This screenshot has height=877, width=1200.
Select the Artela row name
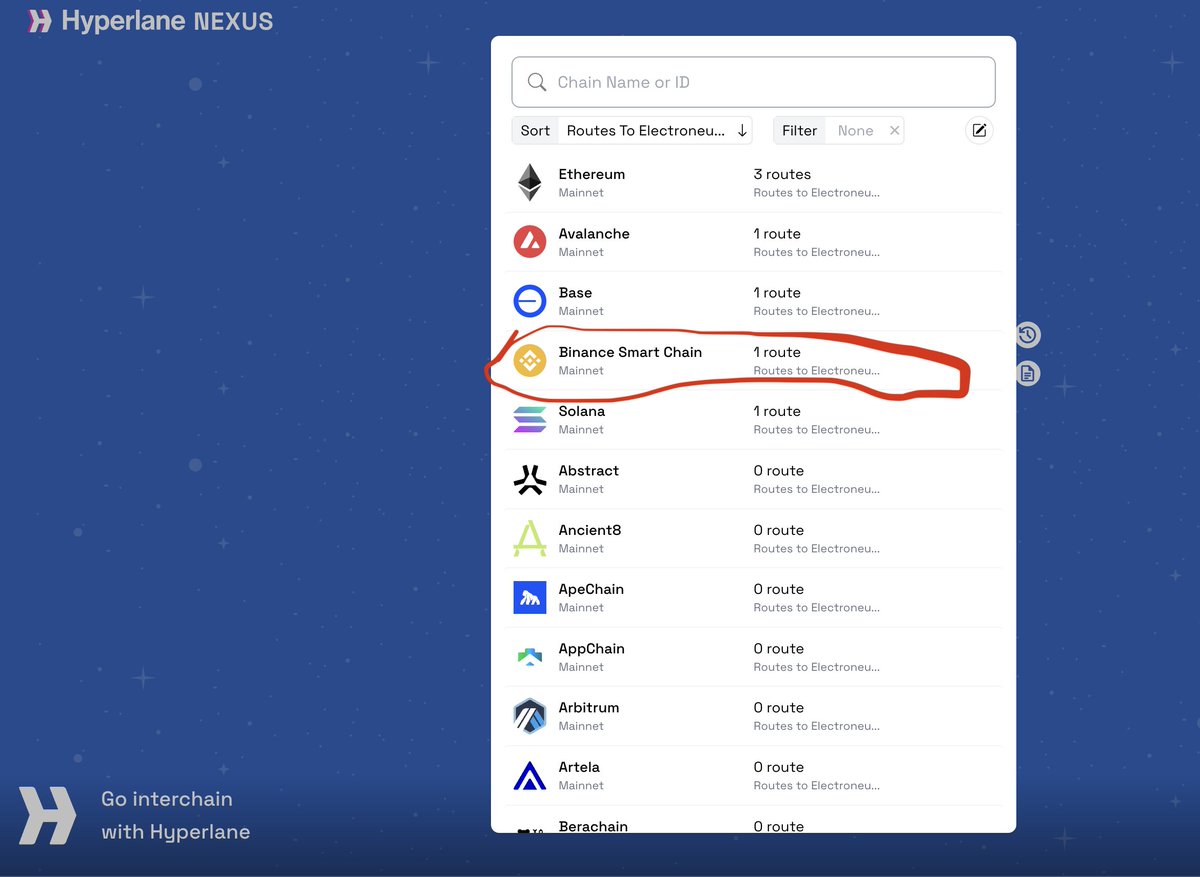tap(579, 767)
